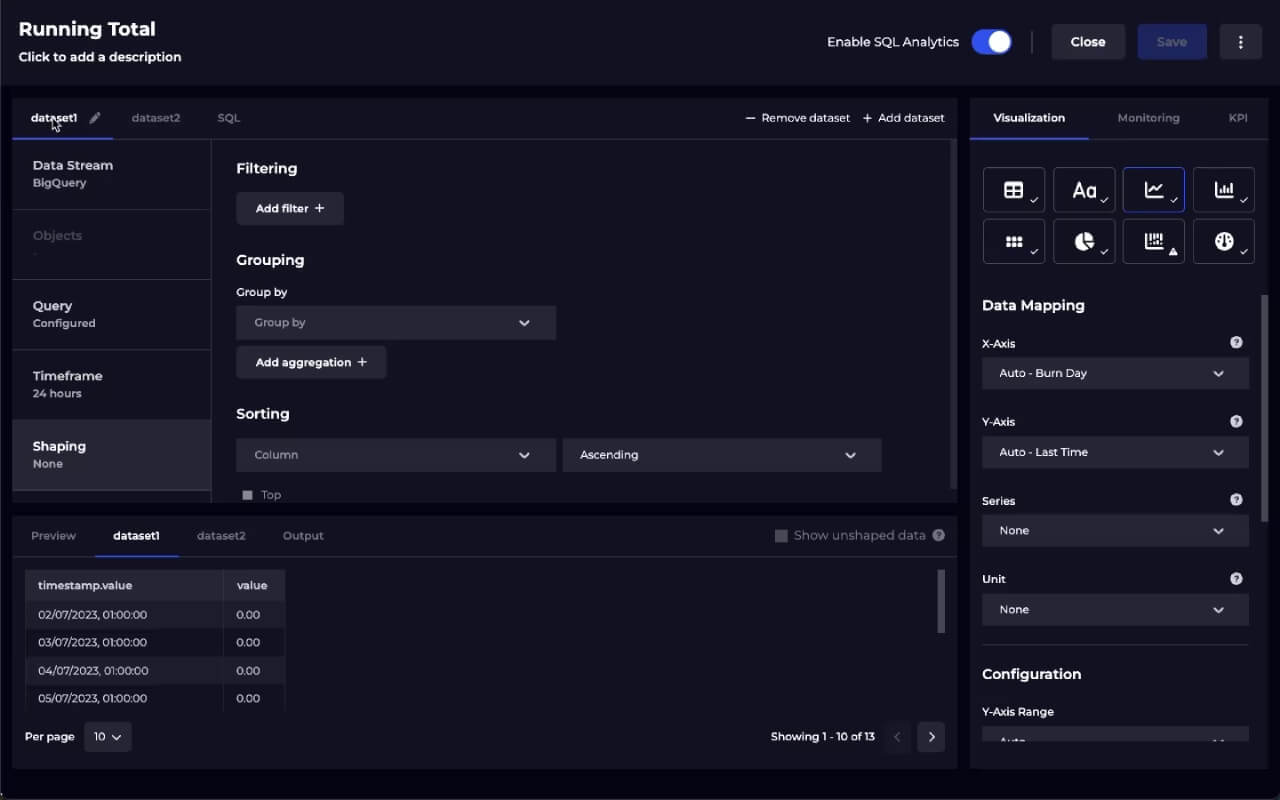This screenshot has width=1280, height=800.
Task: Select the gauge visualization icon
Action: [1224, 242]
